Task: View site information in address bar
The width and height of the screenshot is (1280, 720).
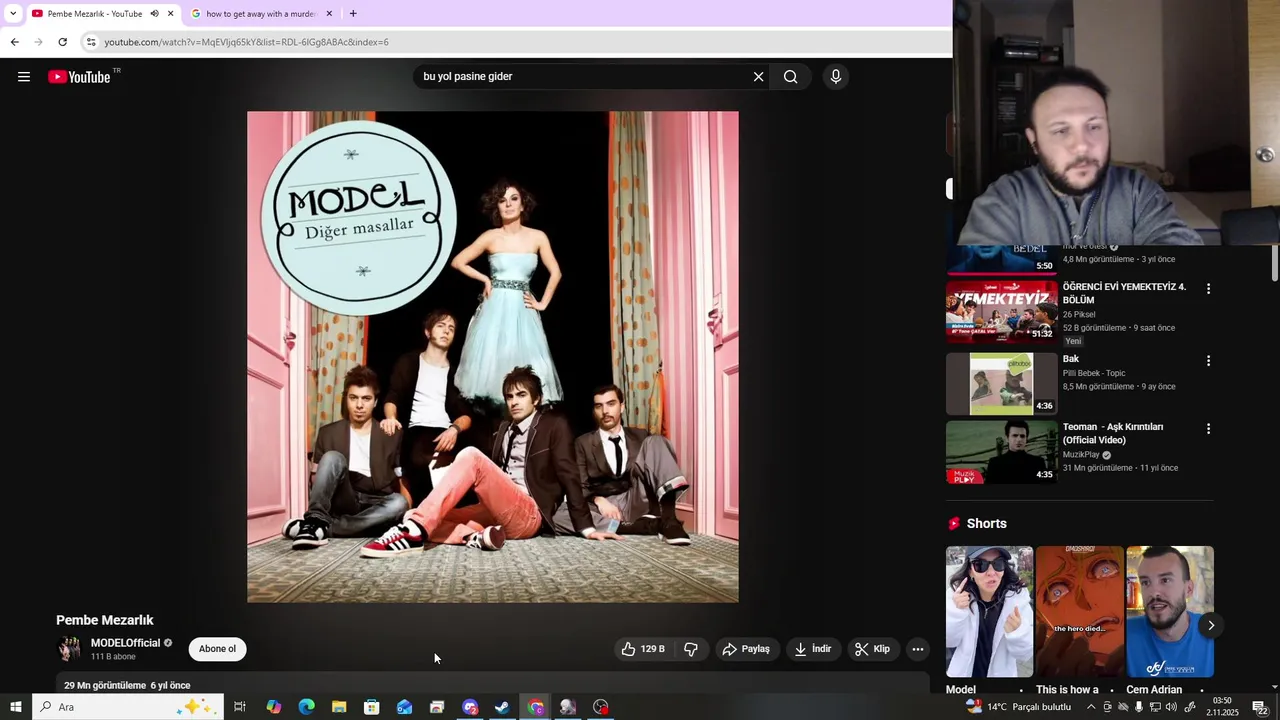Action: (x=90, y=42)
